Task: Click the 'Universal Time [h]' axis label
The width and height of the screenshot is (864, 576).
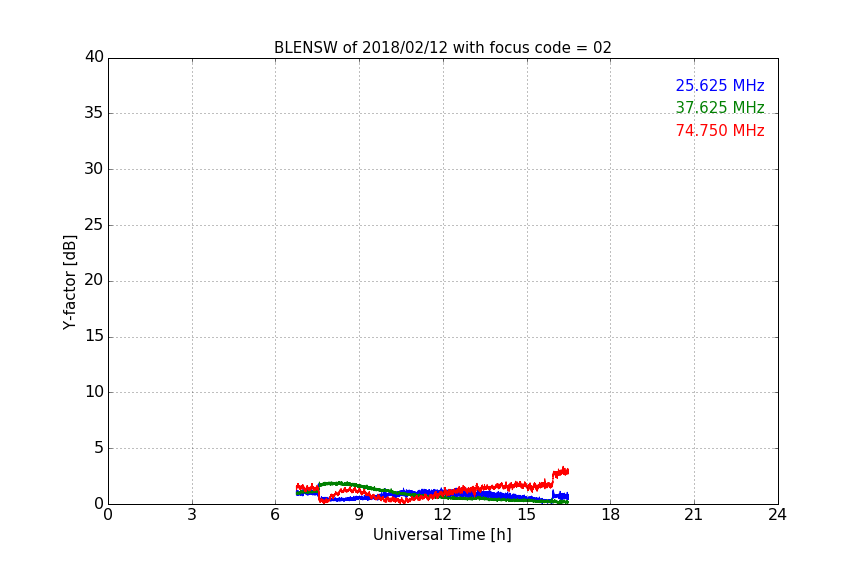Action: click(442, 535)
